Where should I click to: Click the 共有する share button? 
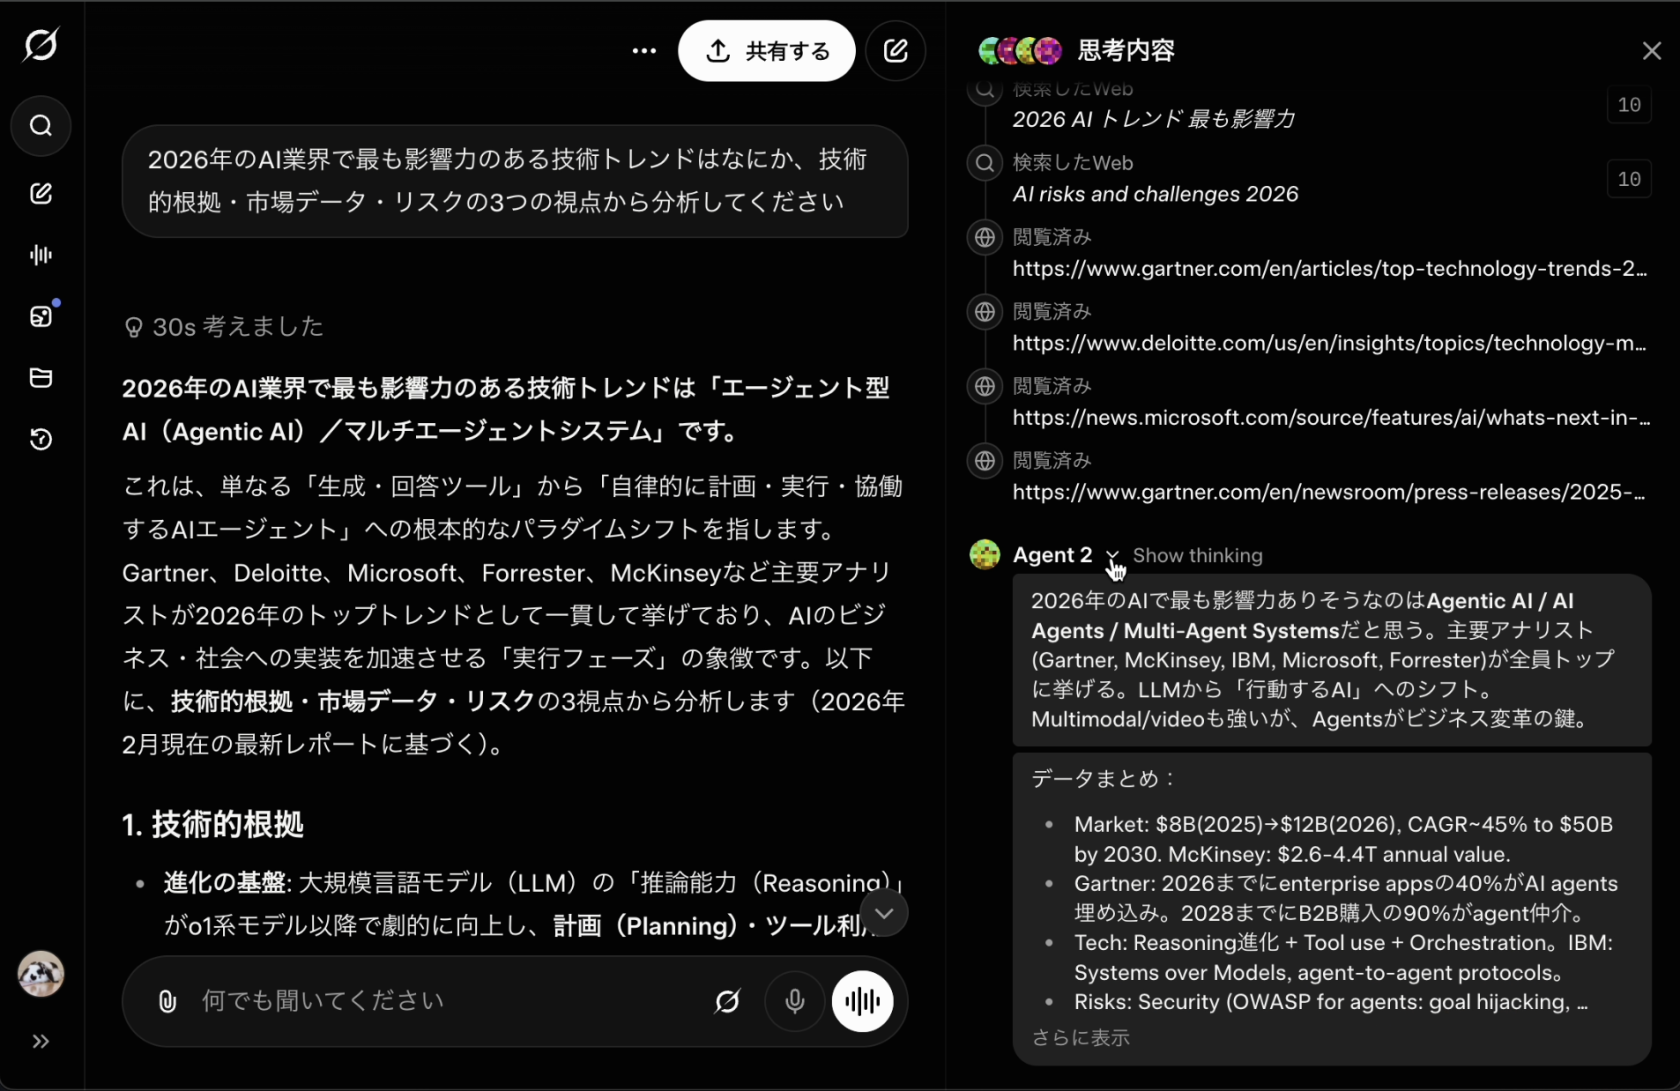(x=766, y=51)
